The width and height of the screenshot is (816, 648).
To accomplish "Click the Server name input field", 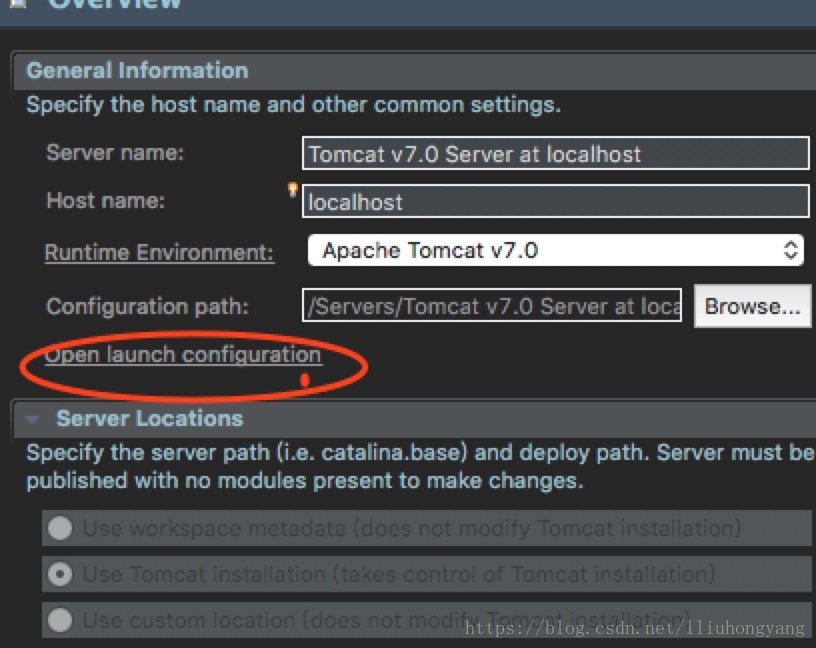I will (555, 154).
